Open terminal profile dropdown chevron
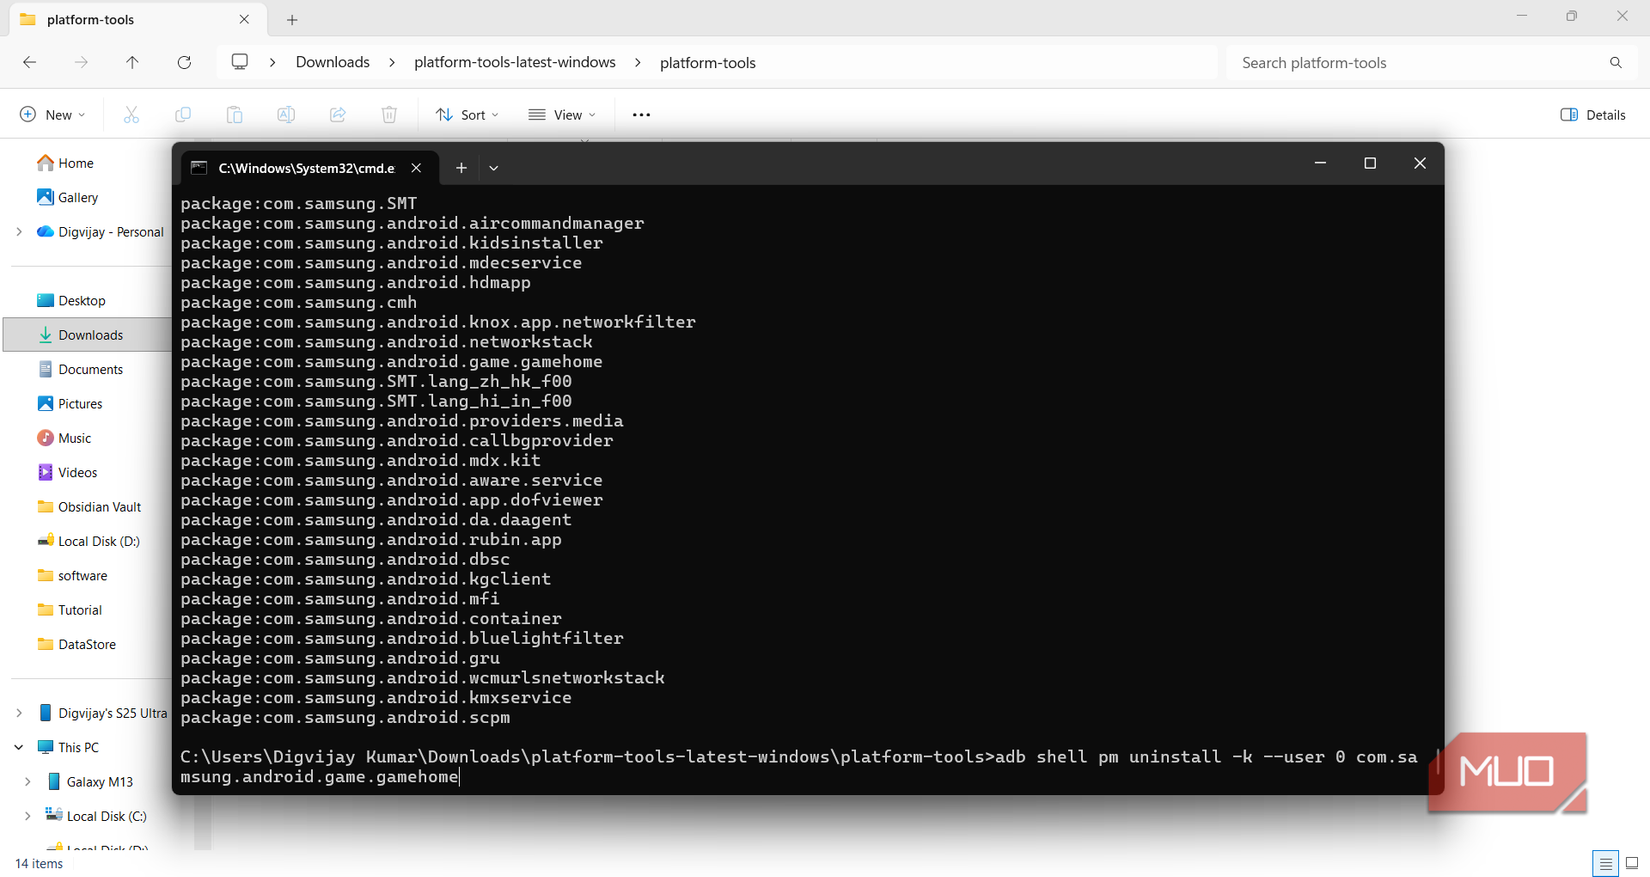The width and height of the screenshot is (1650, 877). pos(494,168)
